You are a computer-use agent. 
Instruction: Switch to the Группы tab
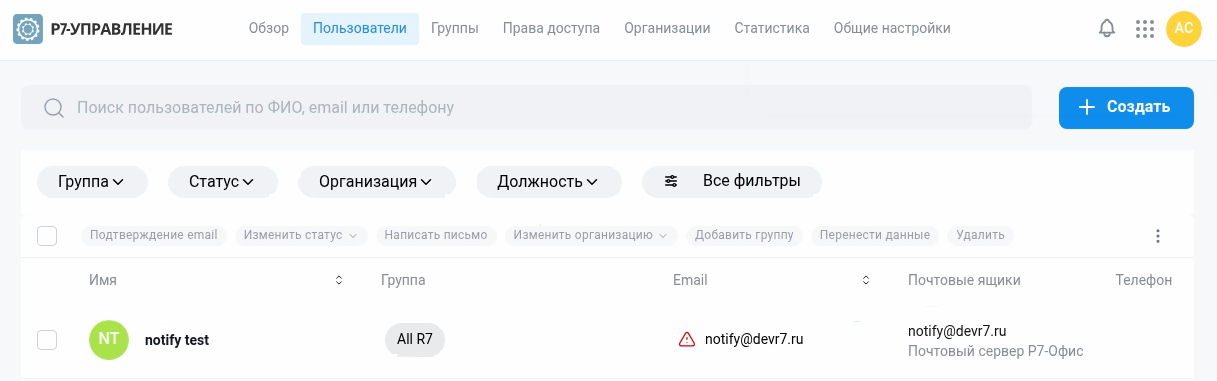tap(455, 28)
